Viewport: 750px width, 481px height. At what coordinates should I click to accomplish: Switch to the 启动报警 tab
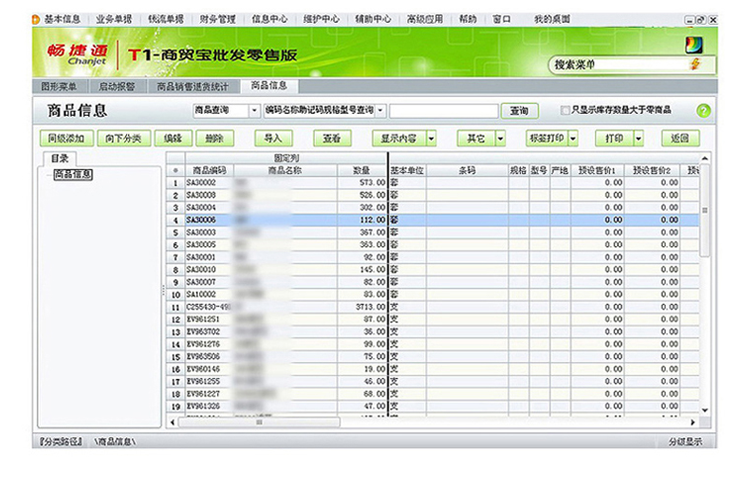(117, 87)
